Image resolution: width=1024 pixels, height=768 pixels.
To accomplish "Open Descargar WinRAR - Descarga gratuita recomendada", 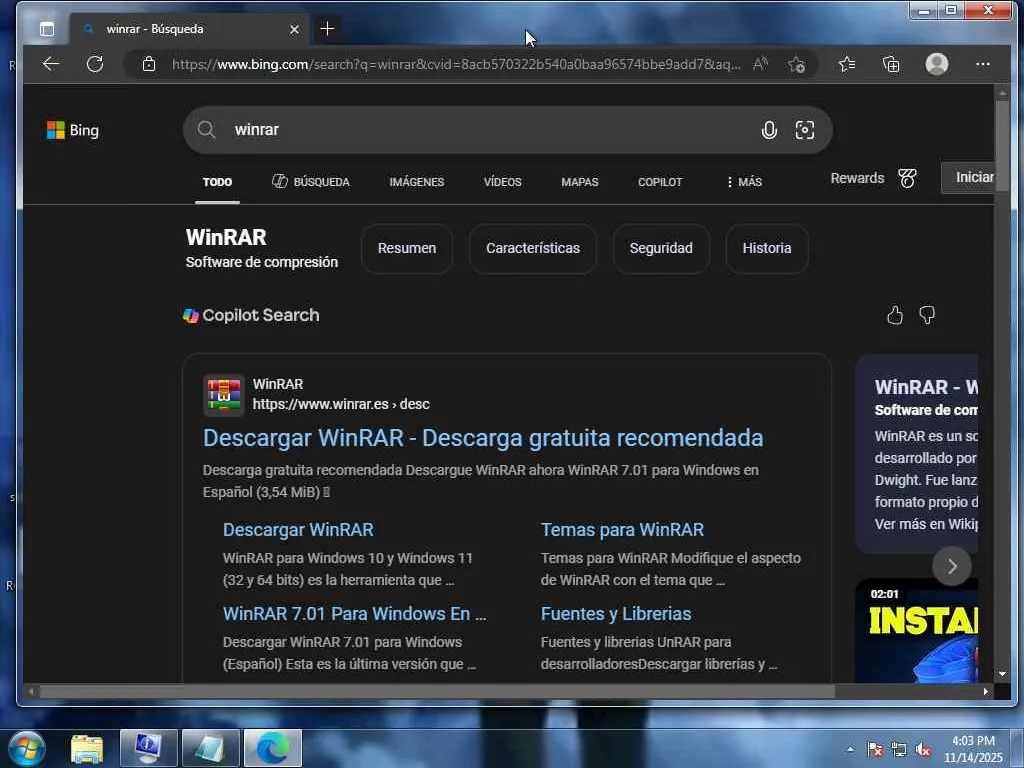I will (483, 438).
